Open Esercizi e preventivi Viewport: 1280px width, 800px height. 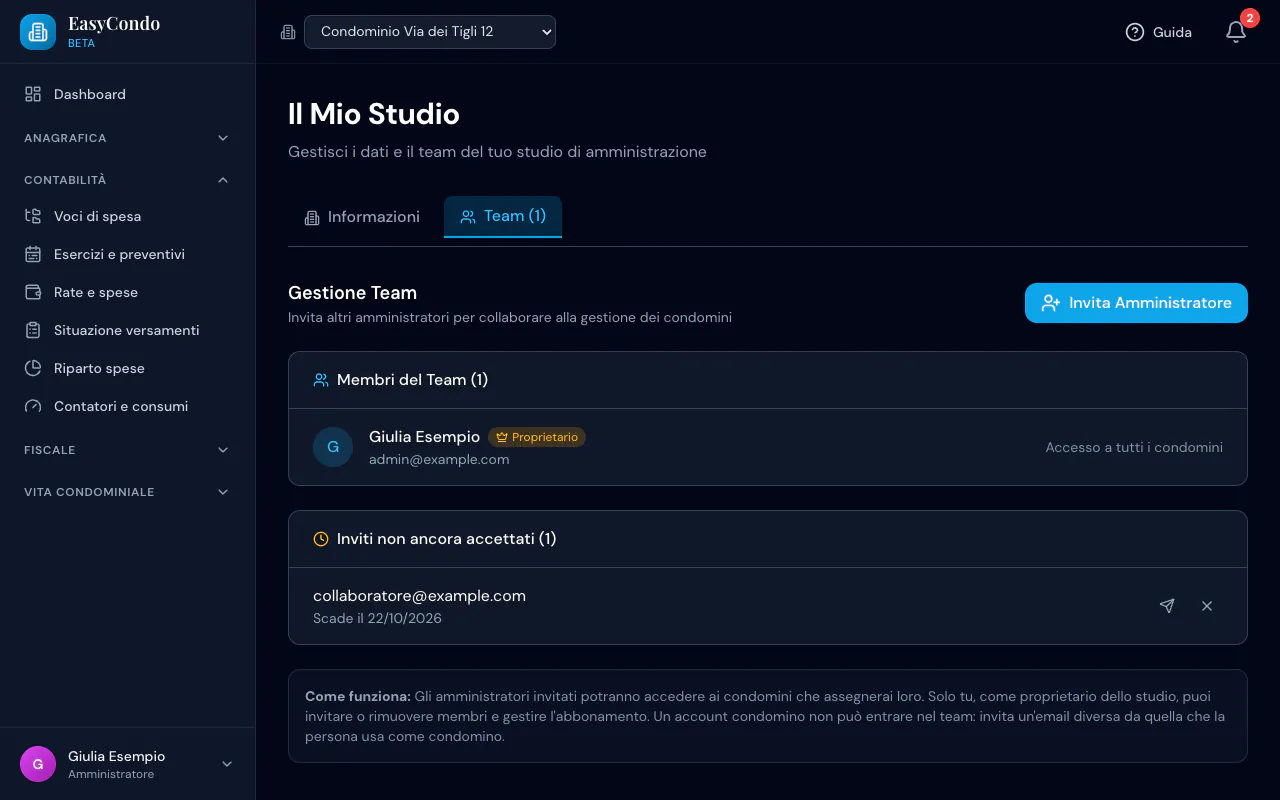128,254
